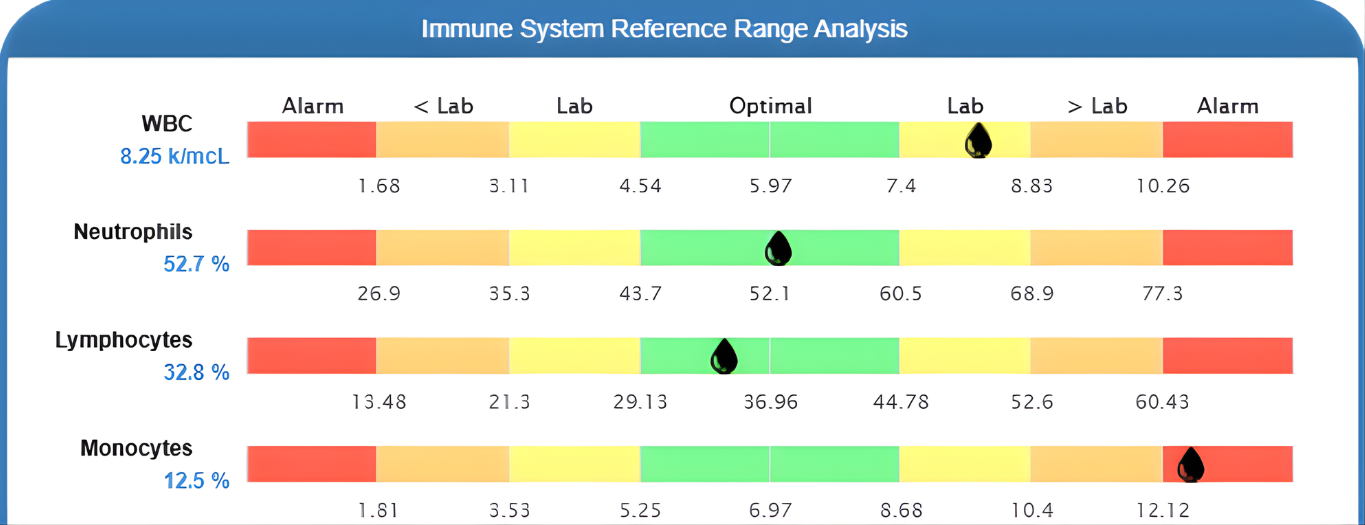
Task: Click WBC bar's left red alarm zone
Action: (x=311, y=140)
